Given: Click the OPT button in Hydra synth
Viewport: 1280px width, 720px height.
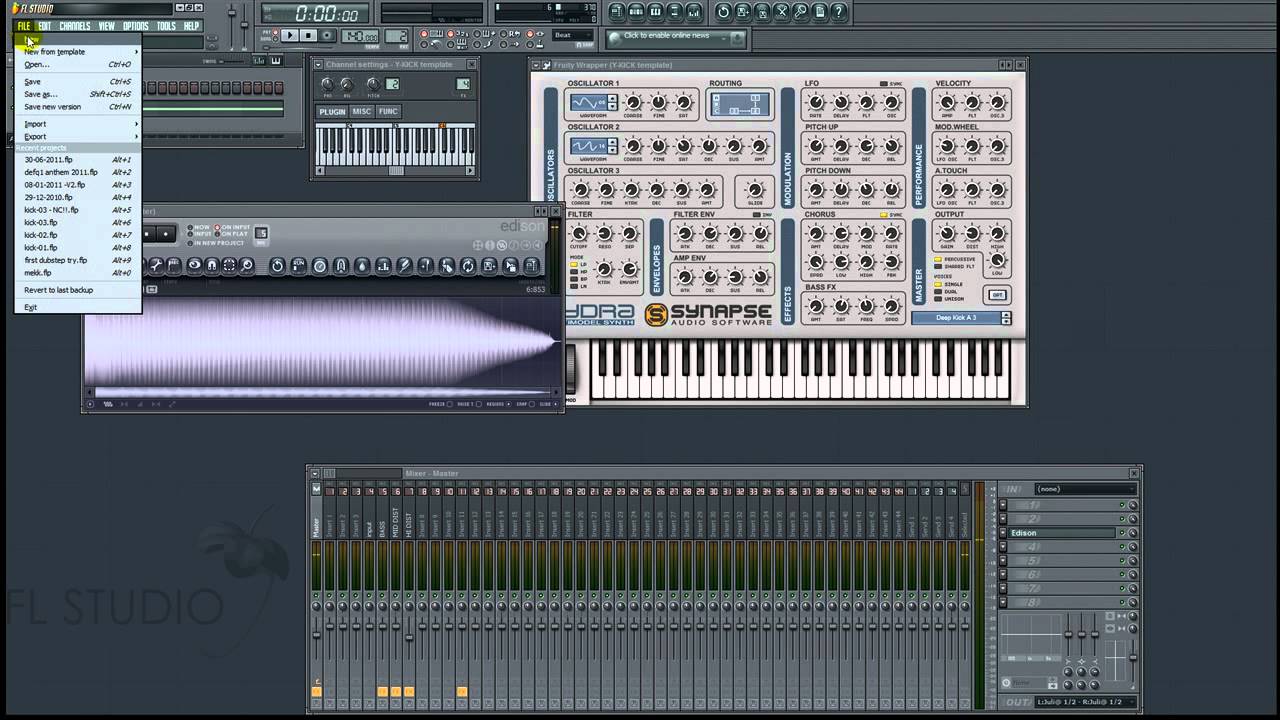Looking at the screenshot, I should 997,295.
